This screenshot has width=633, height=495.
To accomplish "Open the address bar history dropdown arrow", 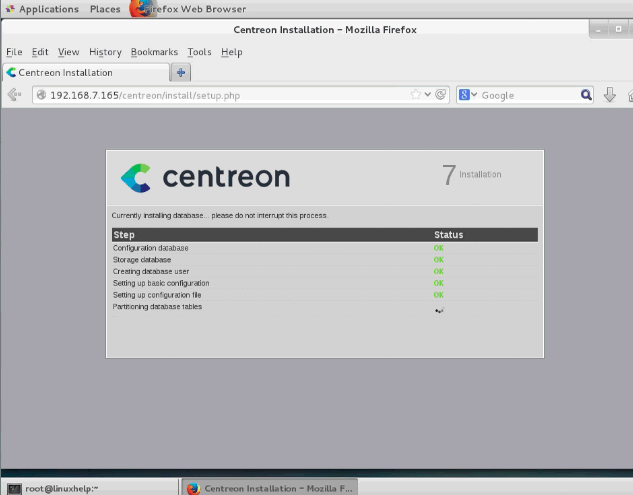I will point(428,95).
